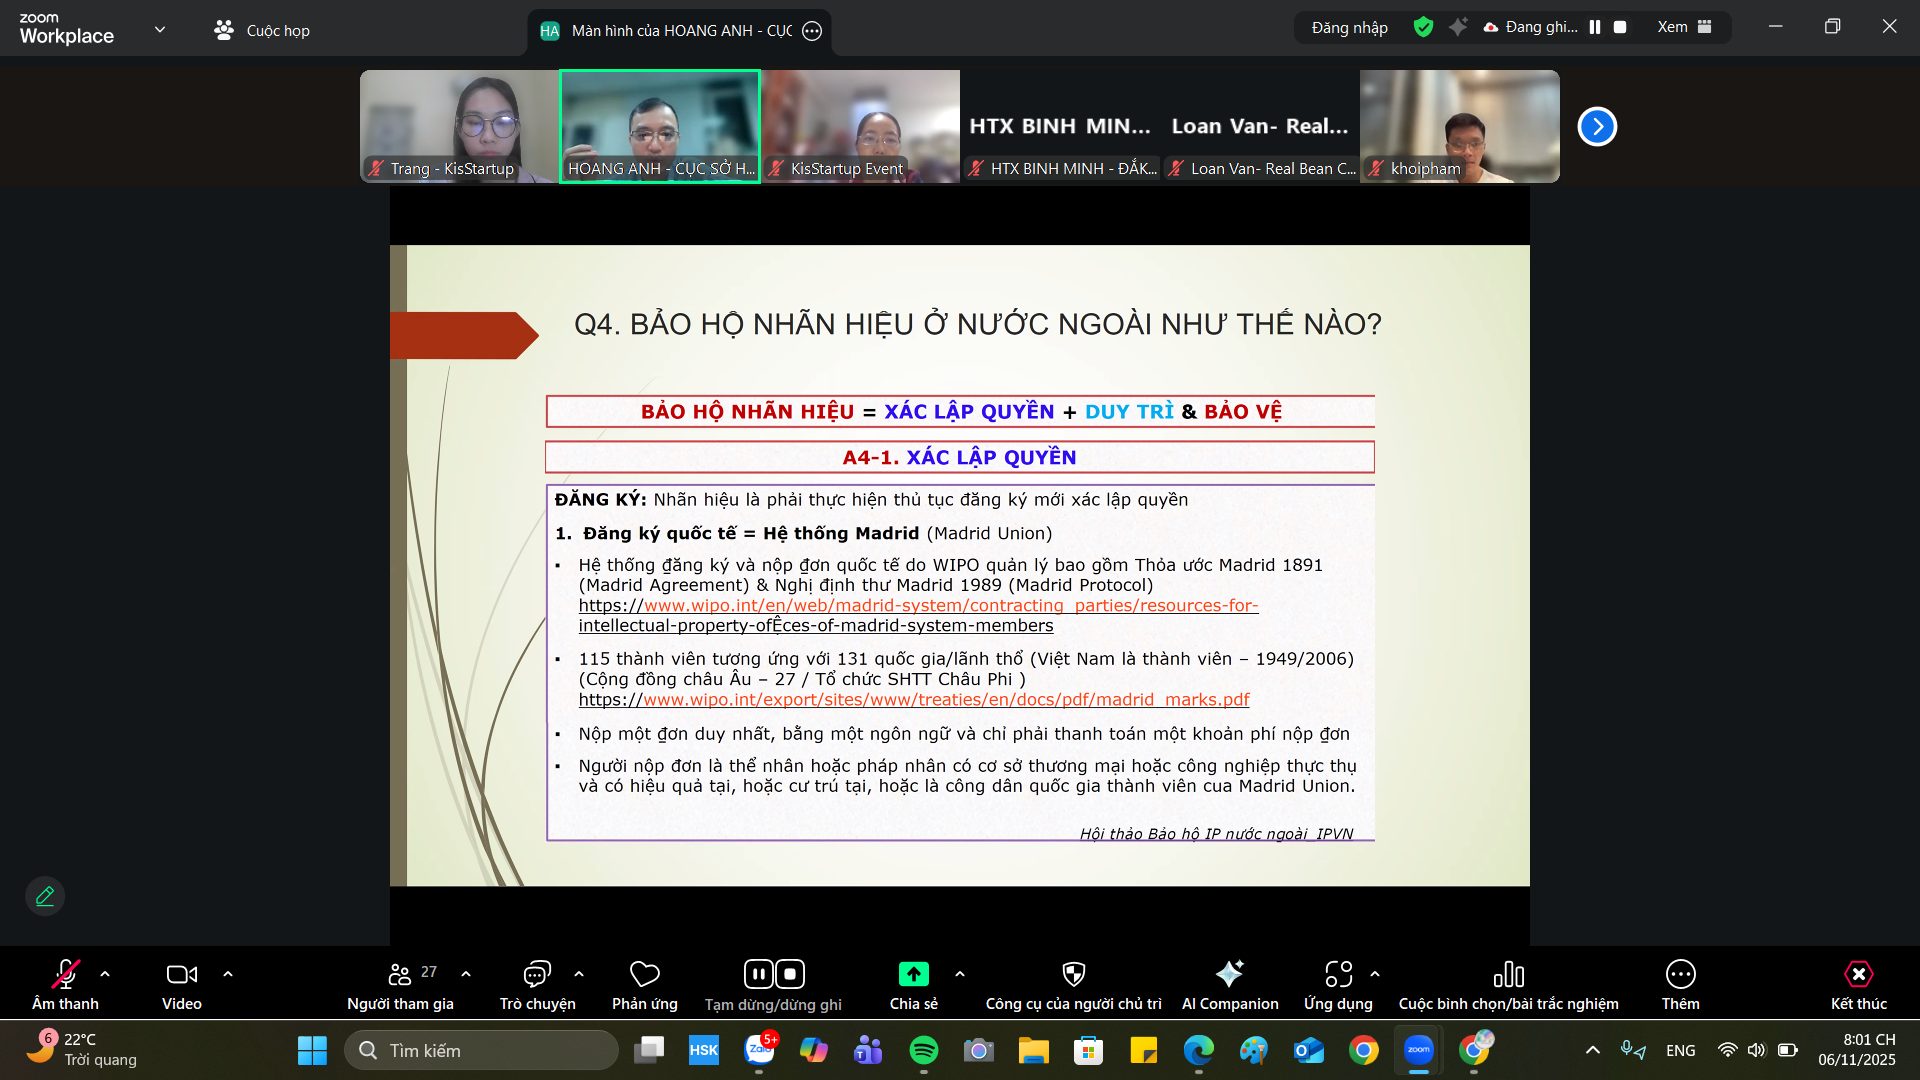Stop the cloud recording in top bar

tap(1620, 28)
